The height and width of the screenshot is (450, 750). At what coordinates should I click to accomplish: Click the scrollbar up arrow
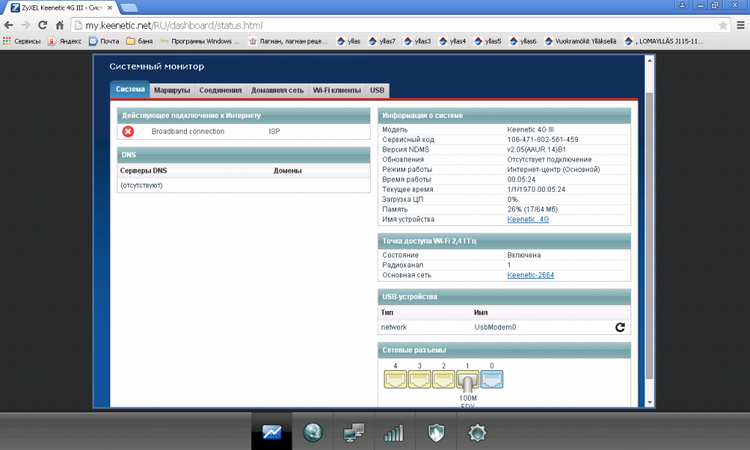649,61
